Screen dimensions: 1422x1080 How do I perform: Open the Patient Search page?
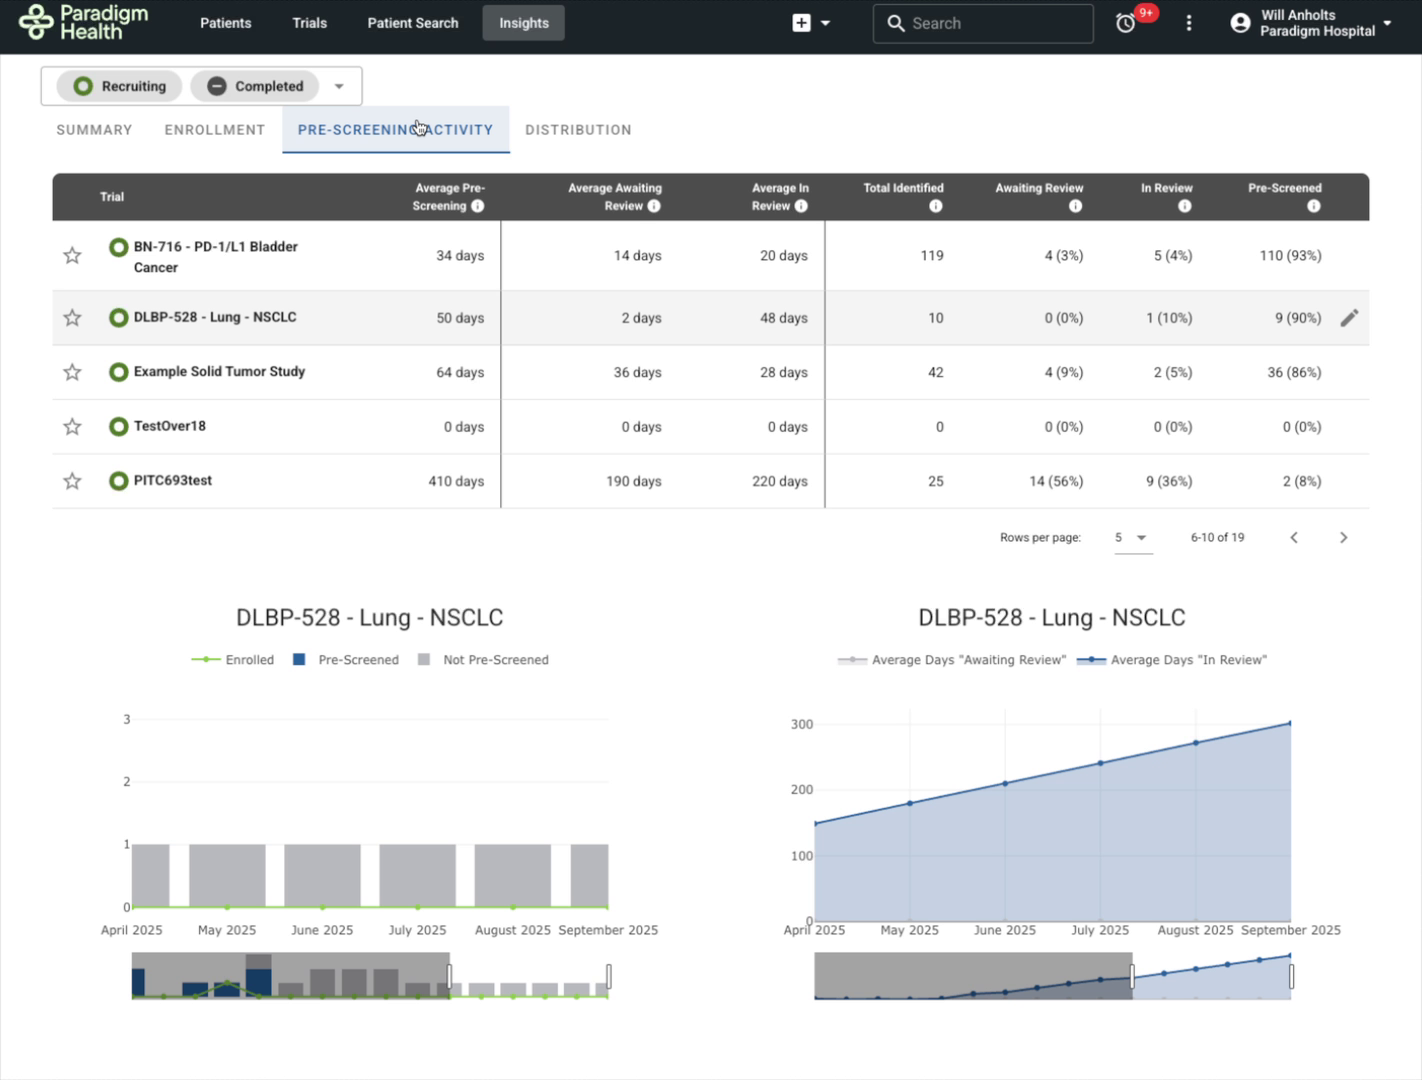pos(412,23)
